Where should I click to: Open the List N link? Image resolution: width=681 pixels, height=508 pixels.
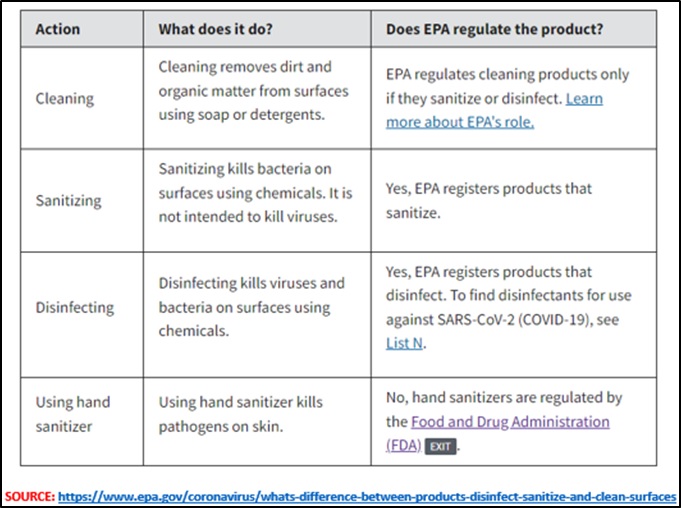(404, 343)
